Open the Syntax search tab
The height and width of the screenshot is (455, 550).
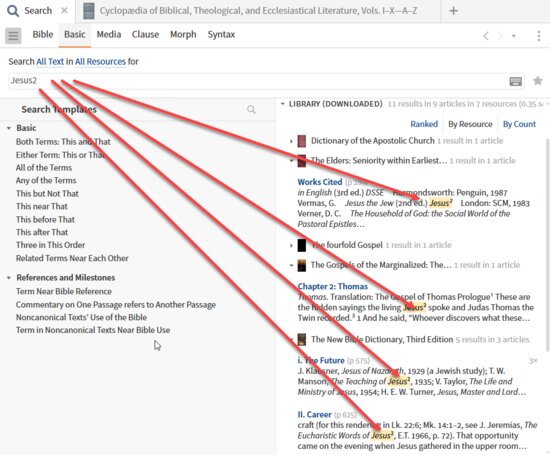(x=221, y=34)
